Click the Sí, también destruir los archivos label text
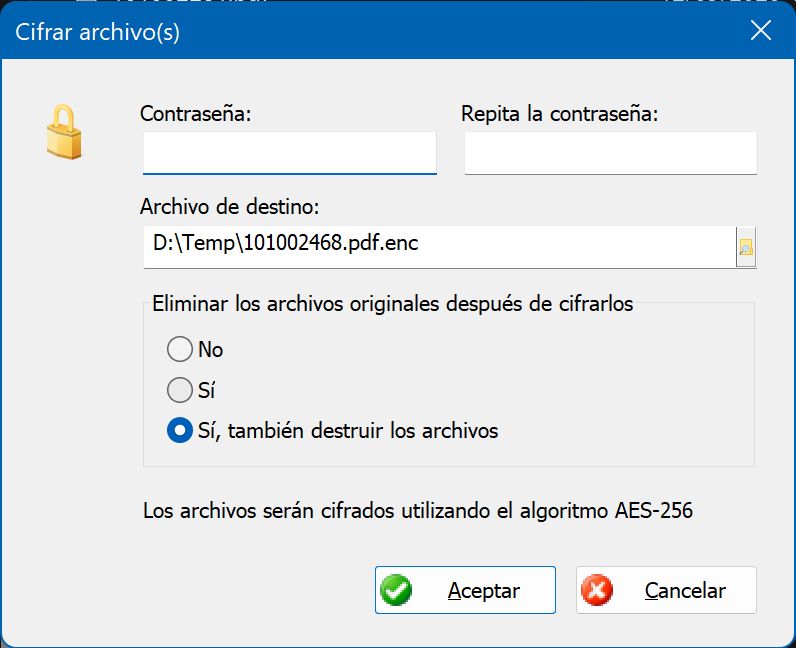Screen dimensions: 796x648 [x=348, y=431]
